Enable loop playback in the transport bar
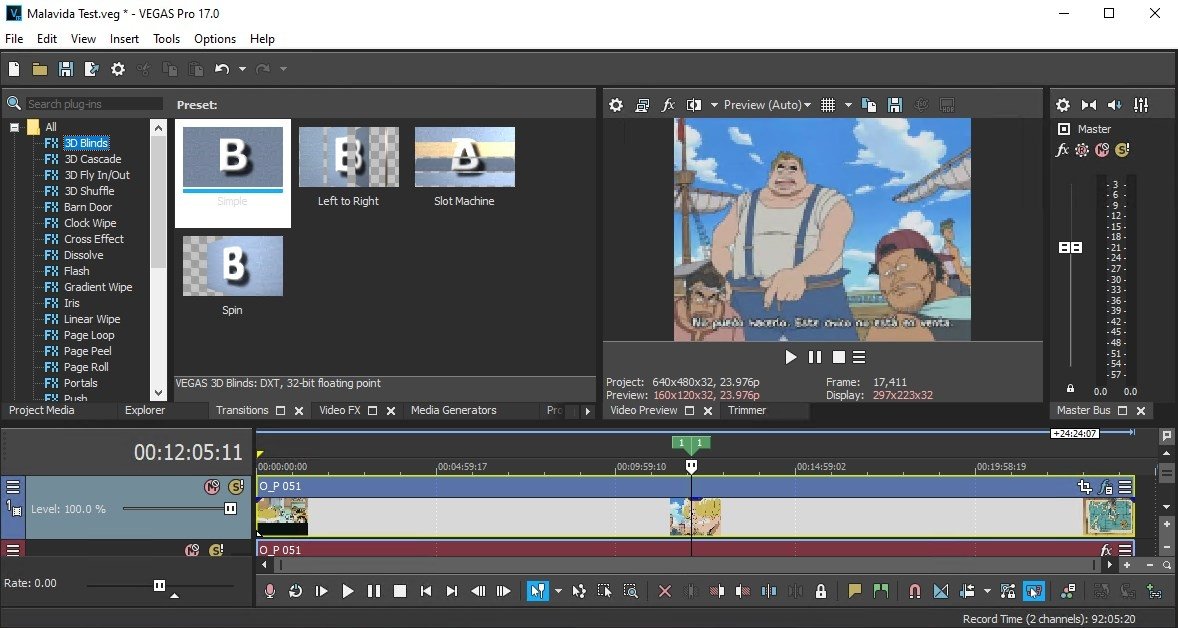The image size is (1178, 628). pos(295,591)
